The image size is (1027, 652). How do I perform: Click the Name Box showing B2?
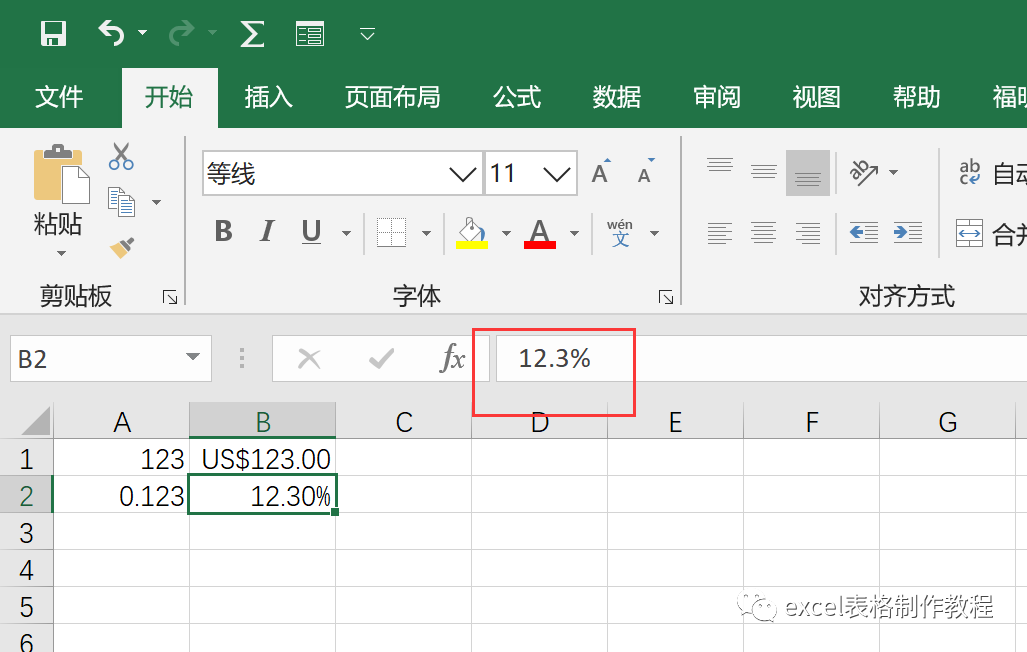point(111,358)
